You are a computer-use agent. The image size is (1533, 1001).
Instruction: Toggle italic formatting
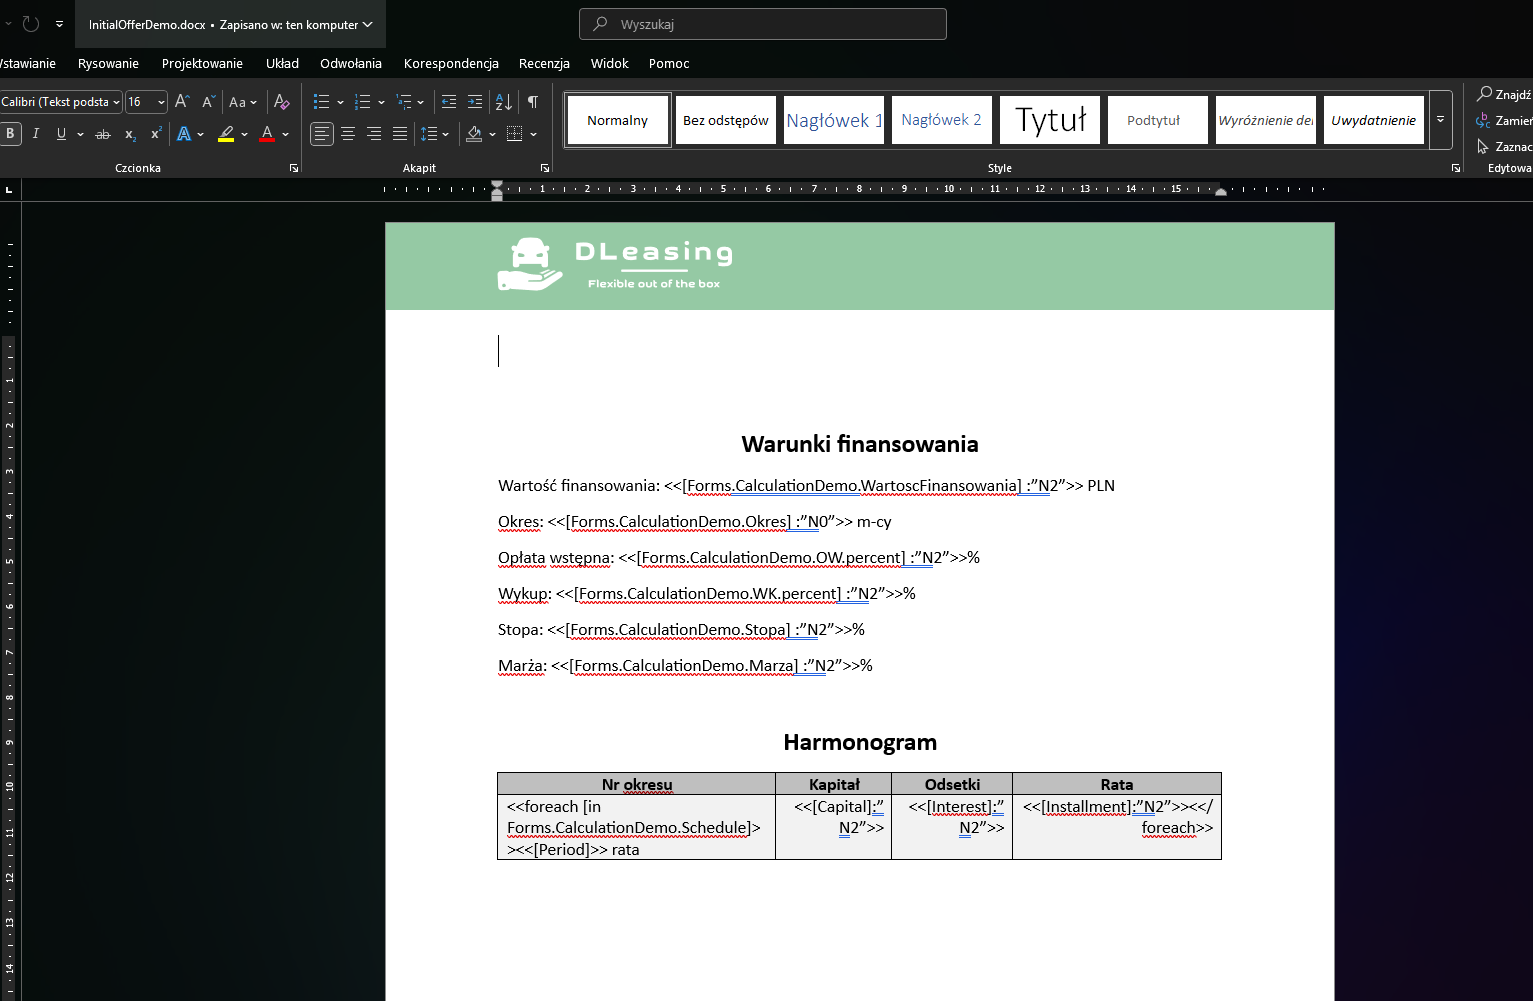[x=36, y=134]
